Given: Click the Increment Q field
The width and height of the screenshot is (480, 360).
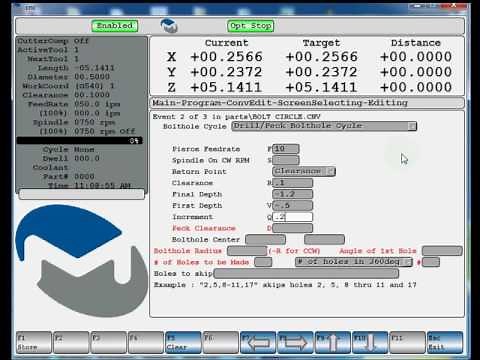Looking at the screenshot, I should [x=292, y=217].
